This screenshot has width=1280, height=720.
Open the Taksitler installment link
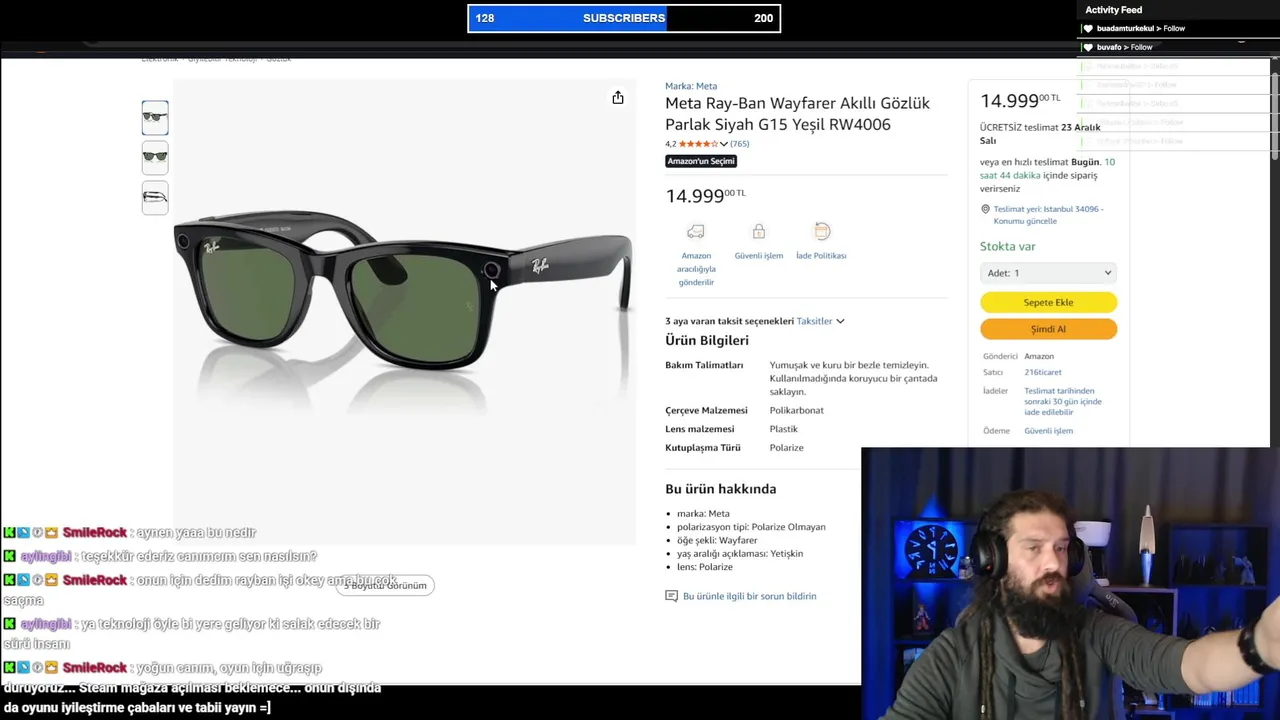pyautogui.click(x=814, y=321)
